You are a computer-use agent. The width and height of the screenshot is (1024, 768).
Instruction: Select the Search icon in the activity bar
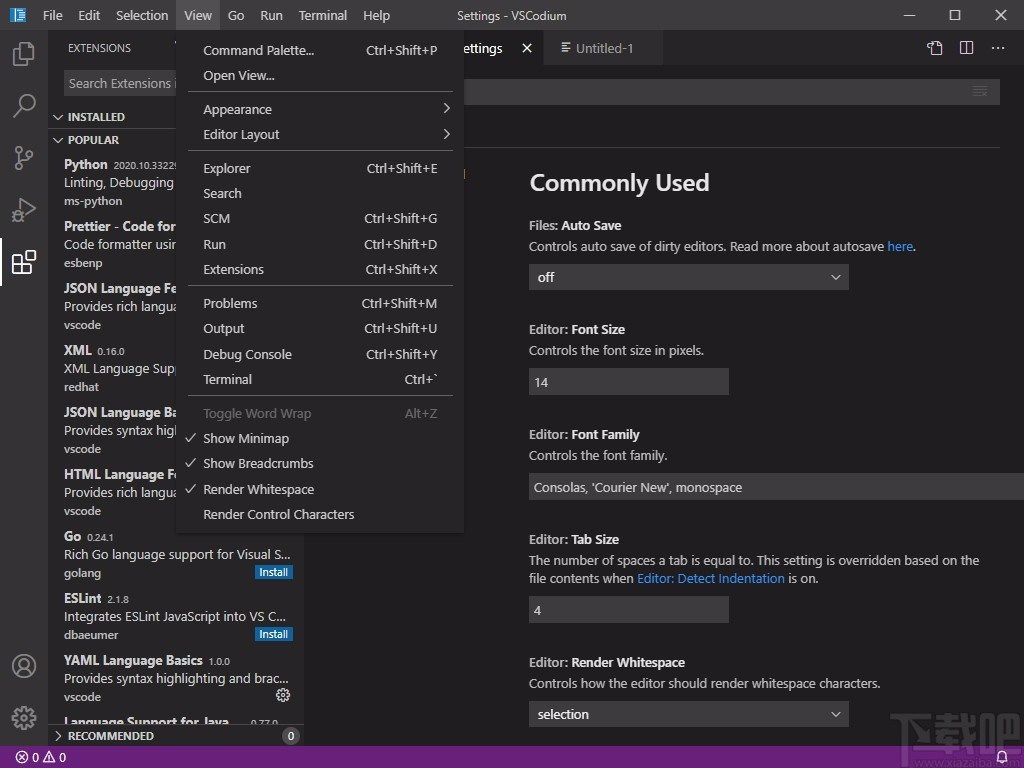pos(24,106)
